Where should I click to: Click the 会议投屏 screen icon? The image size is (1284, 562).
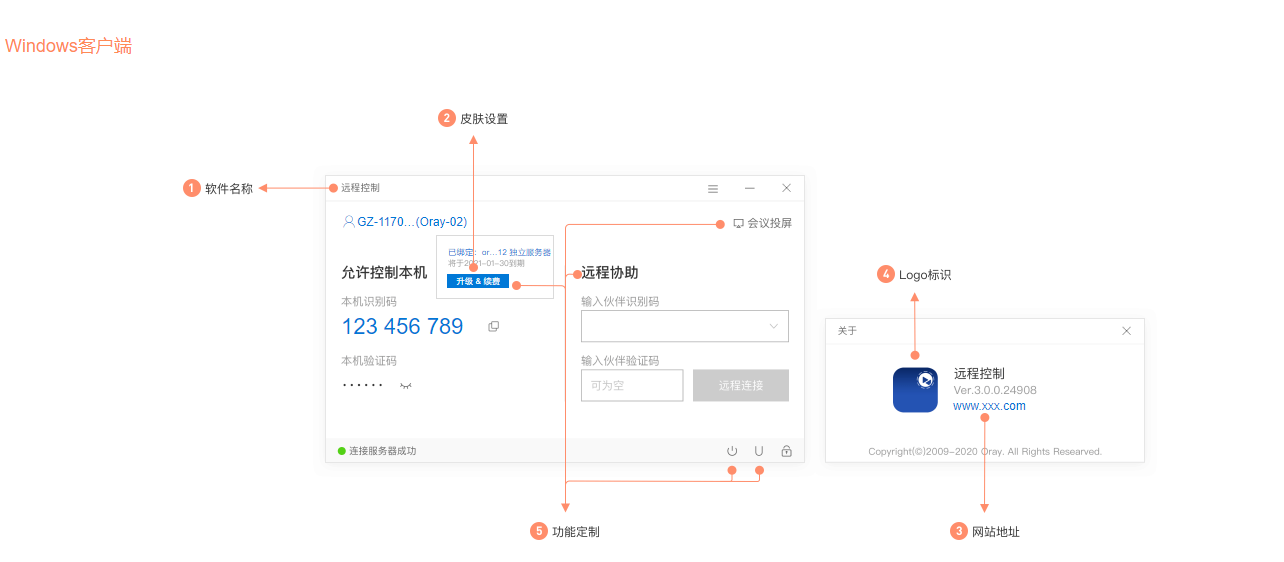click(x=738, y=223)
